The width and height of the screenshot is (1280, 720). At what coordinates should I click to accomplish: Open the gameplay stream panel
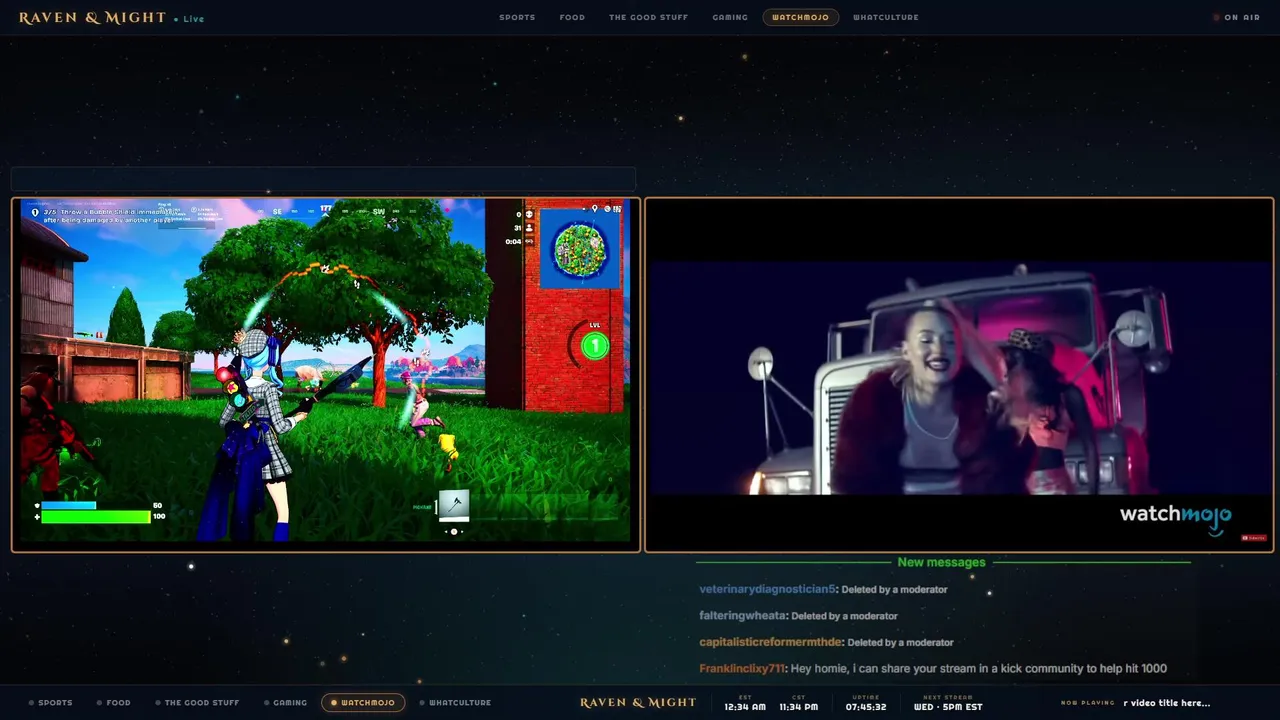[326, 375]
